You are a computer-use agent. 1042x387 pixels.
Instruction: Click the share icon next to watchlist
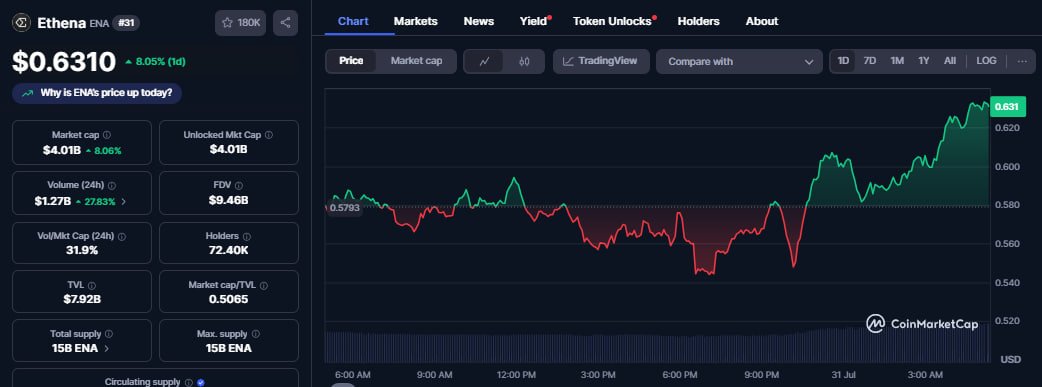[x=285, y=23]
